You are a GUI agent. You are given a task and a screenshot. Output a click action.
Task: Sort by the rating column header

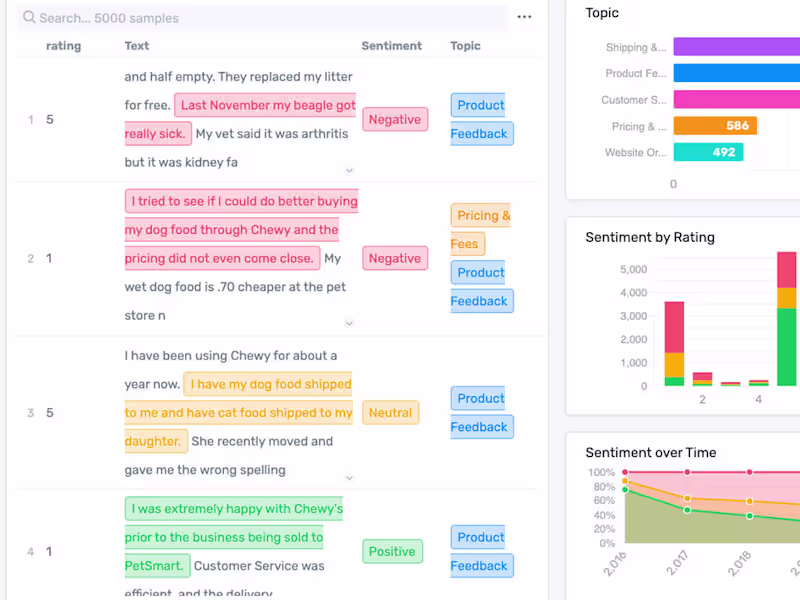coord(64,46)
